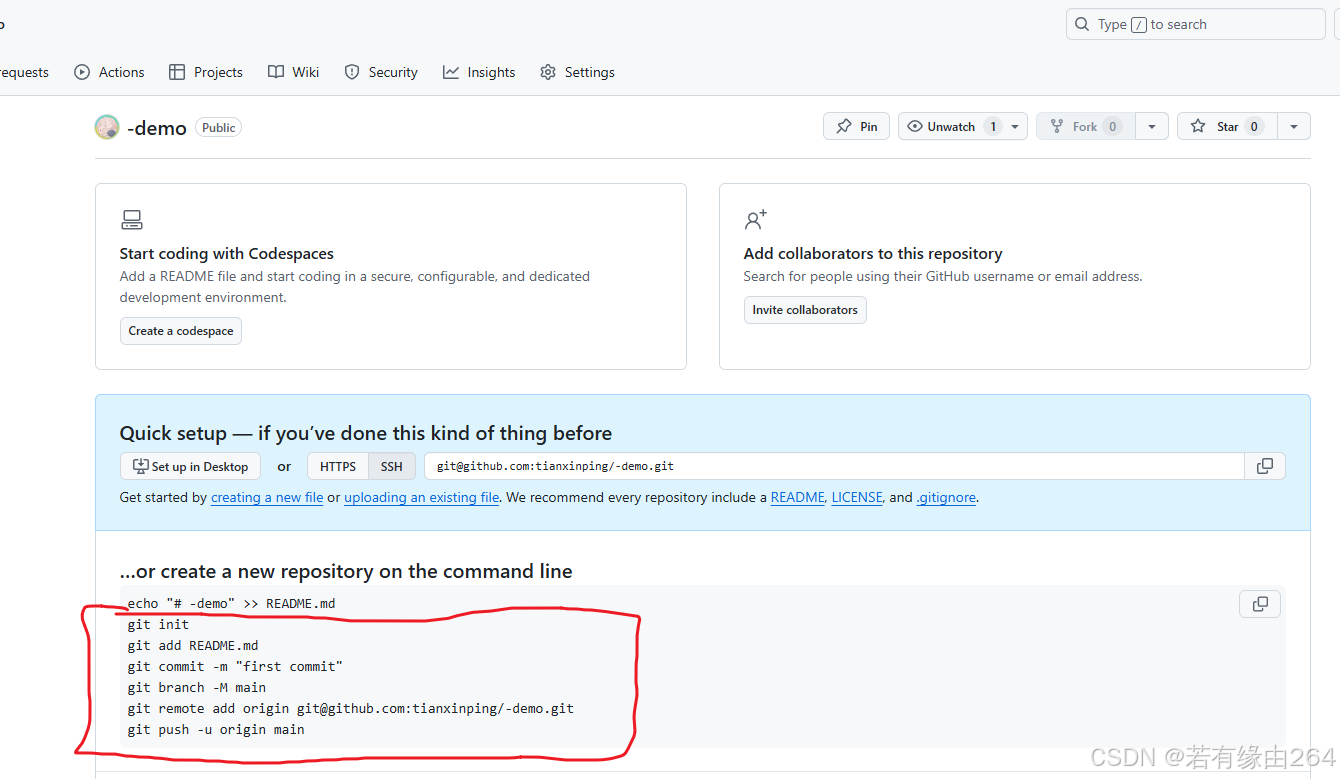This screenshot has height=779, width=1340.
Task: Click the 'git init' command line
Action: (x=158, y=624)
